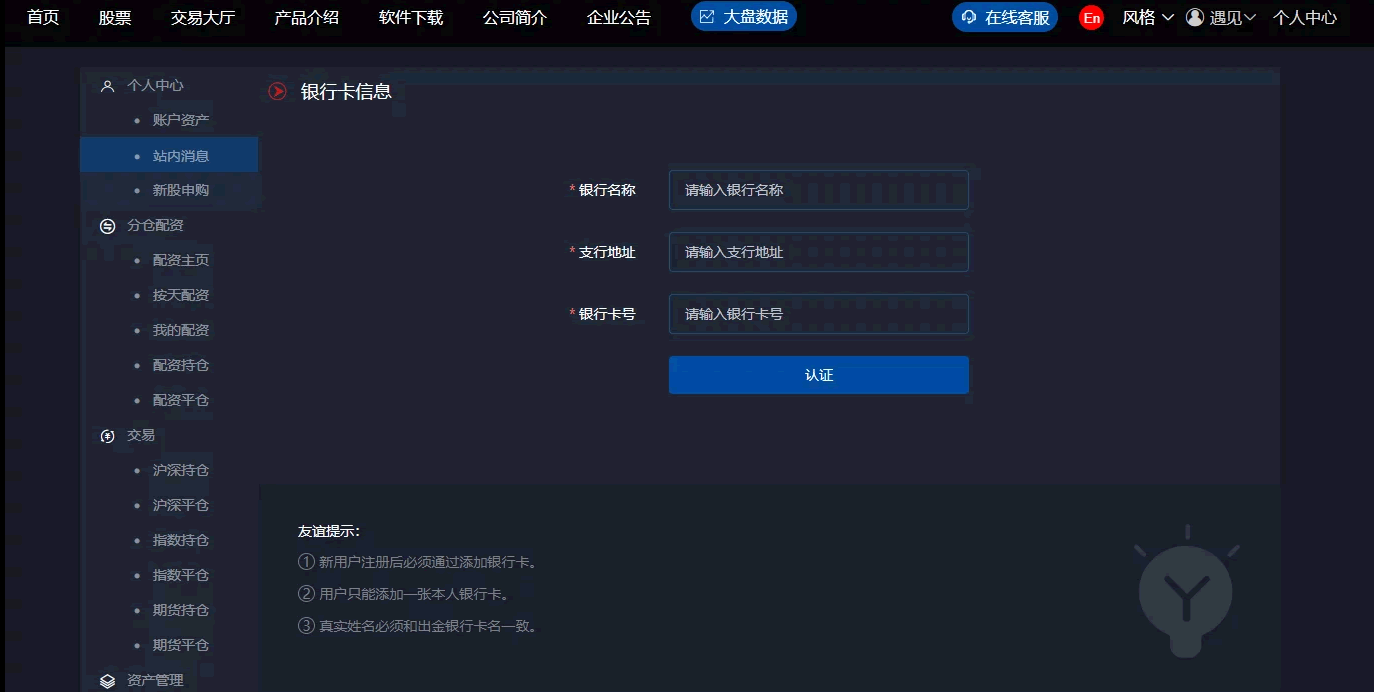Select 沪深持仓 under 交易 section
The height and width of the screenshot is (692, 1374).
[181, 470]
